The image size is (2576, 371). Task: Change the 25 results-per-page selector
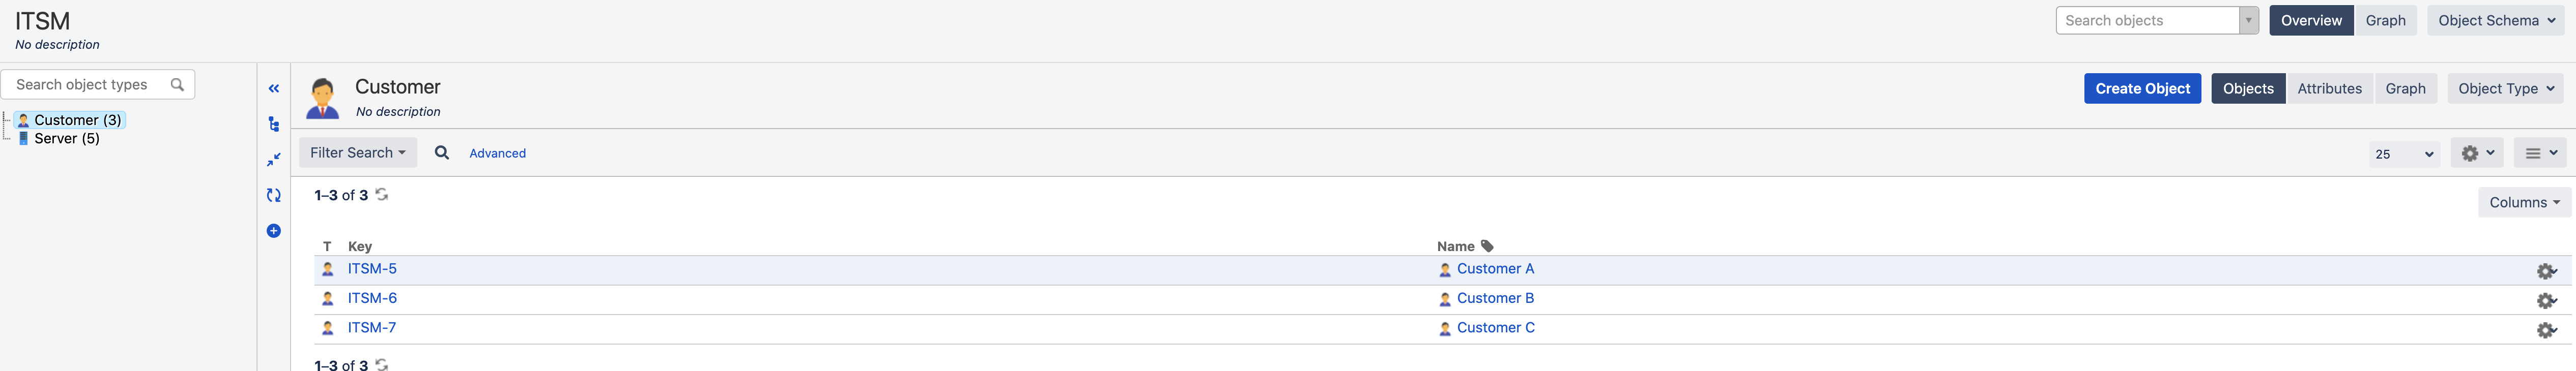coord(2404,154)
